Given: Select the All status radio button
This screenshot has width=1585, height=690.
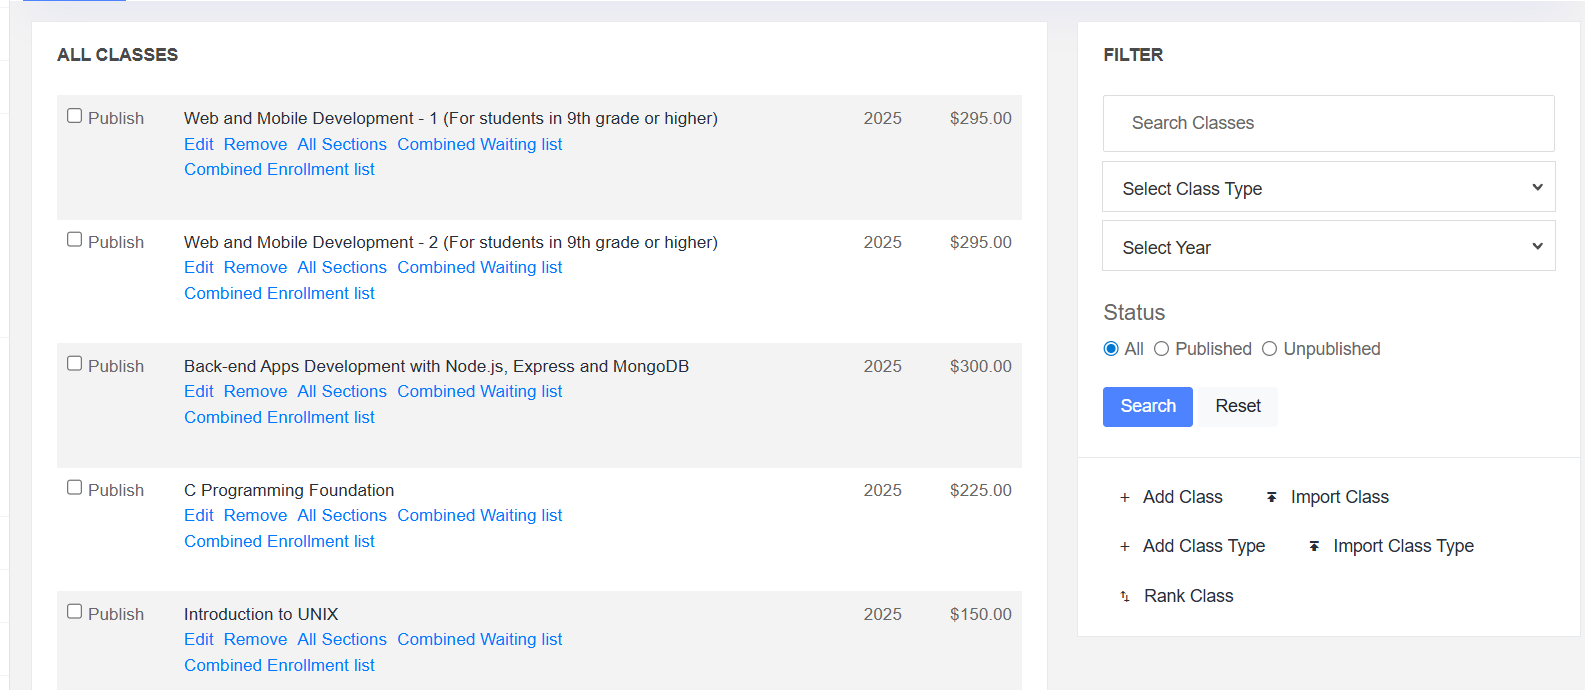Looking at the screenshot, I should point(1111,349).
